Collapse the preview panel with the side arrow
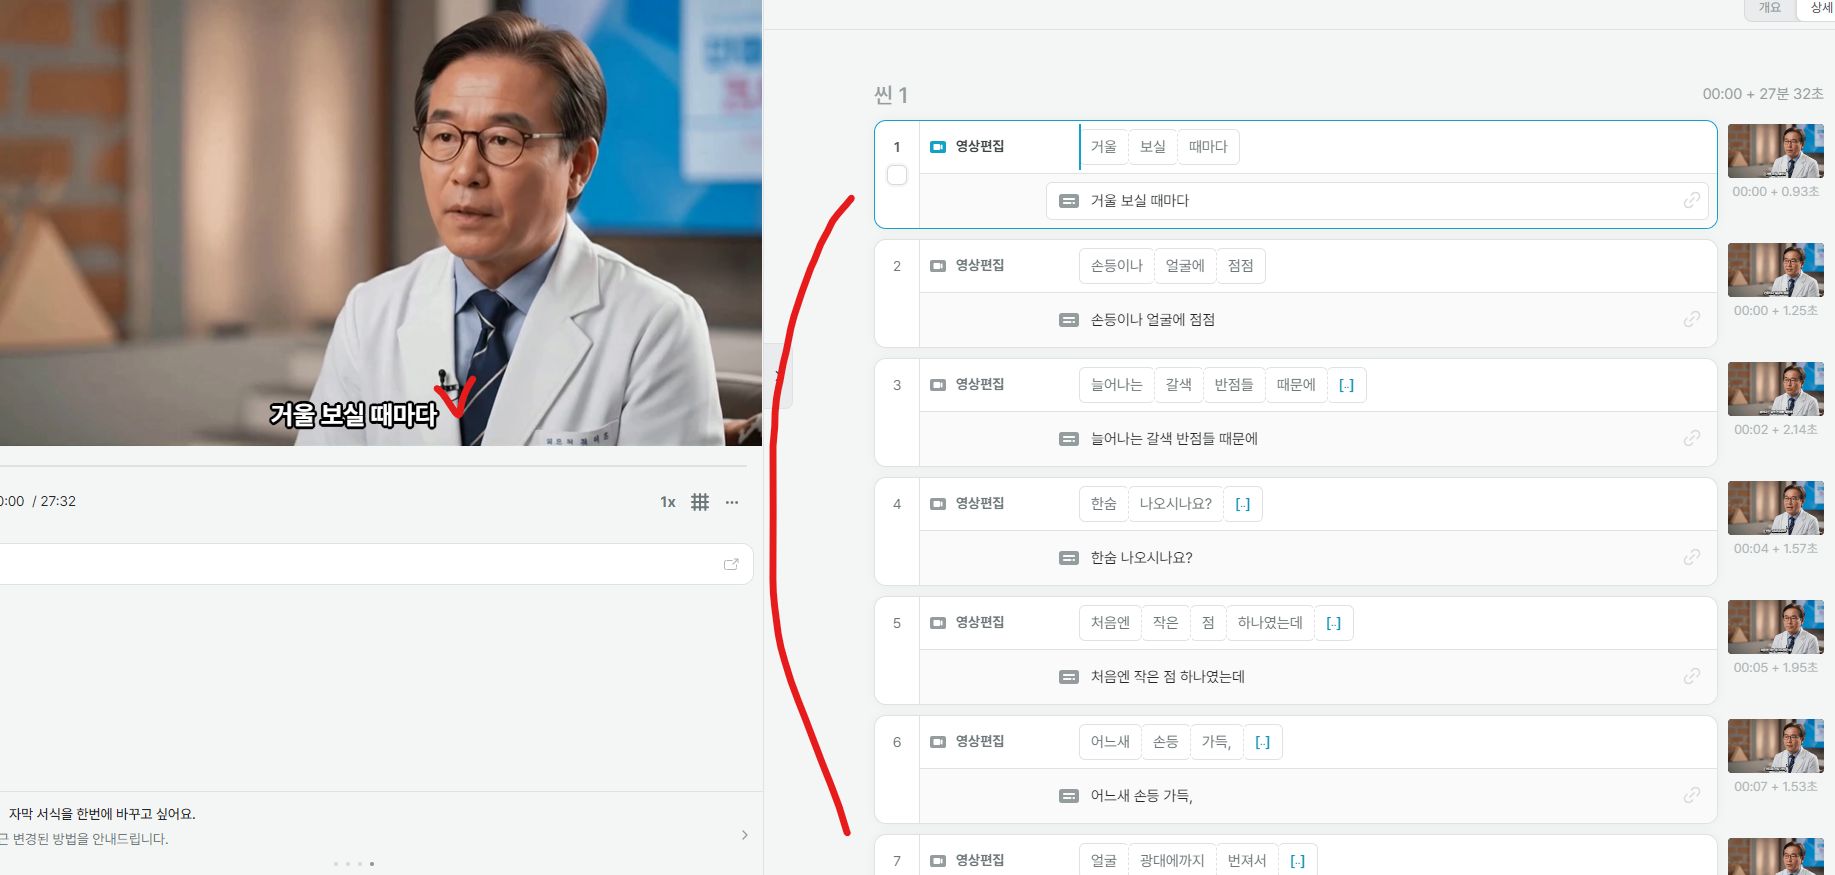The width and height of the screenshot is (1835, 875). click(x=779, y=376)
